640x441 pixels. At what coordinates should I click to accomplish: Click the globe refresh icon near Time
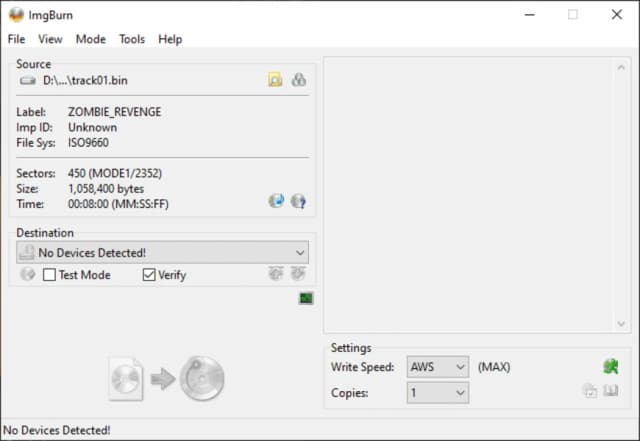point(276,200)
